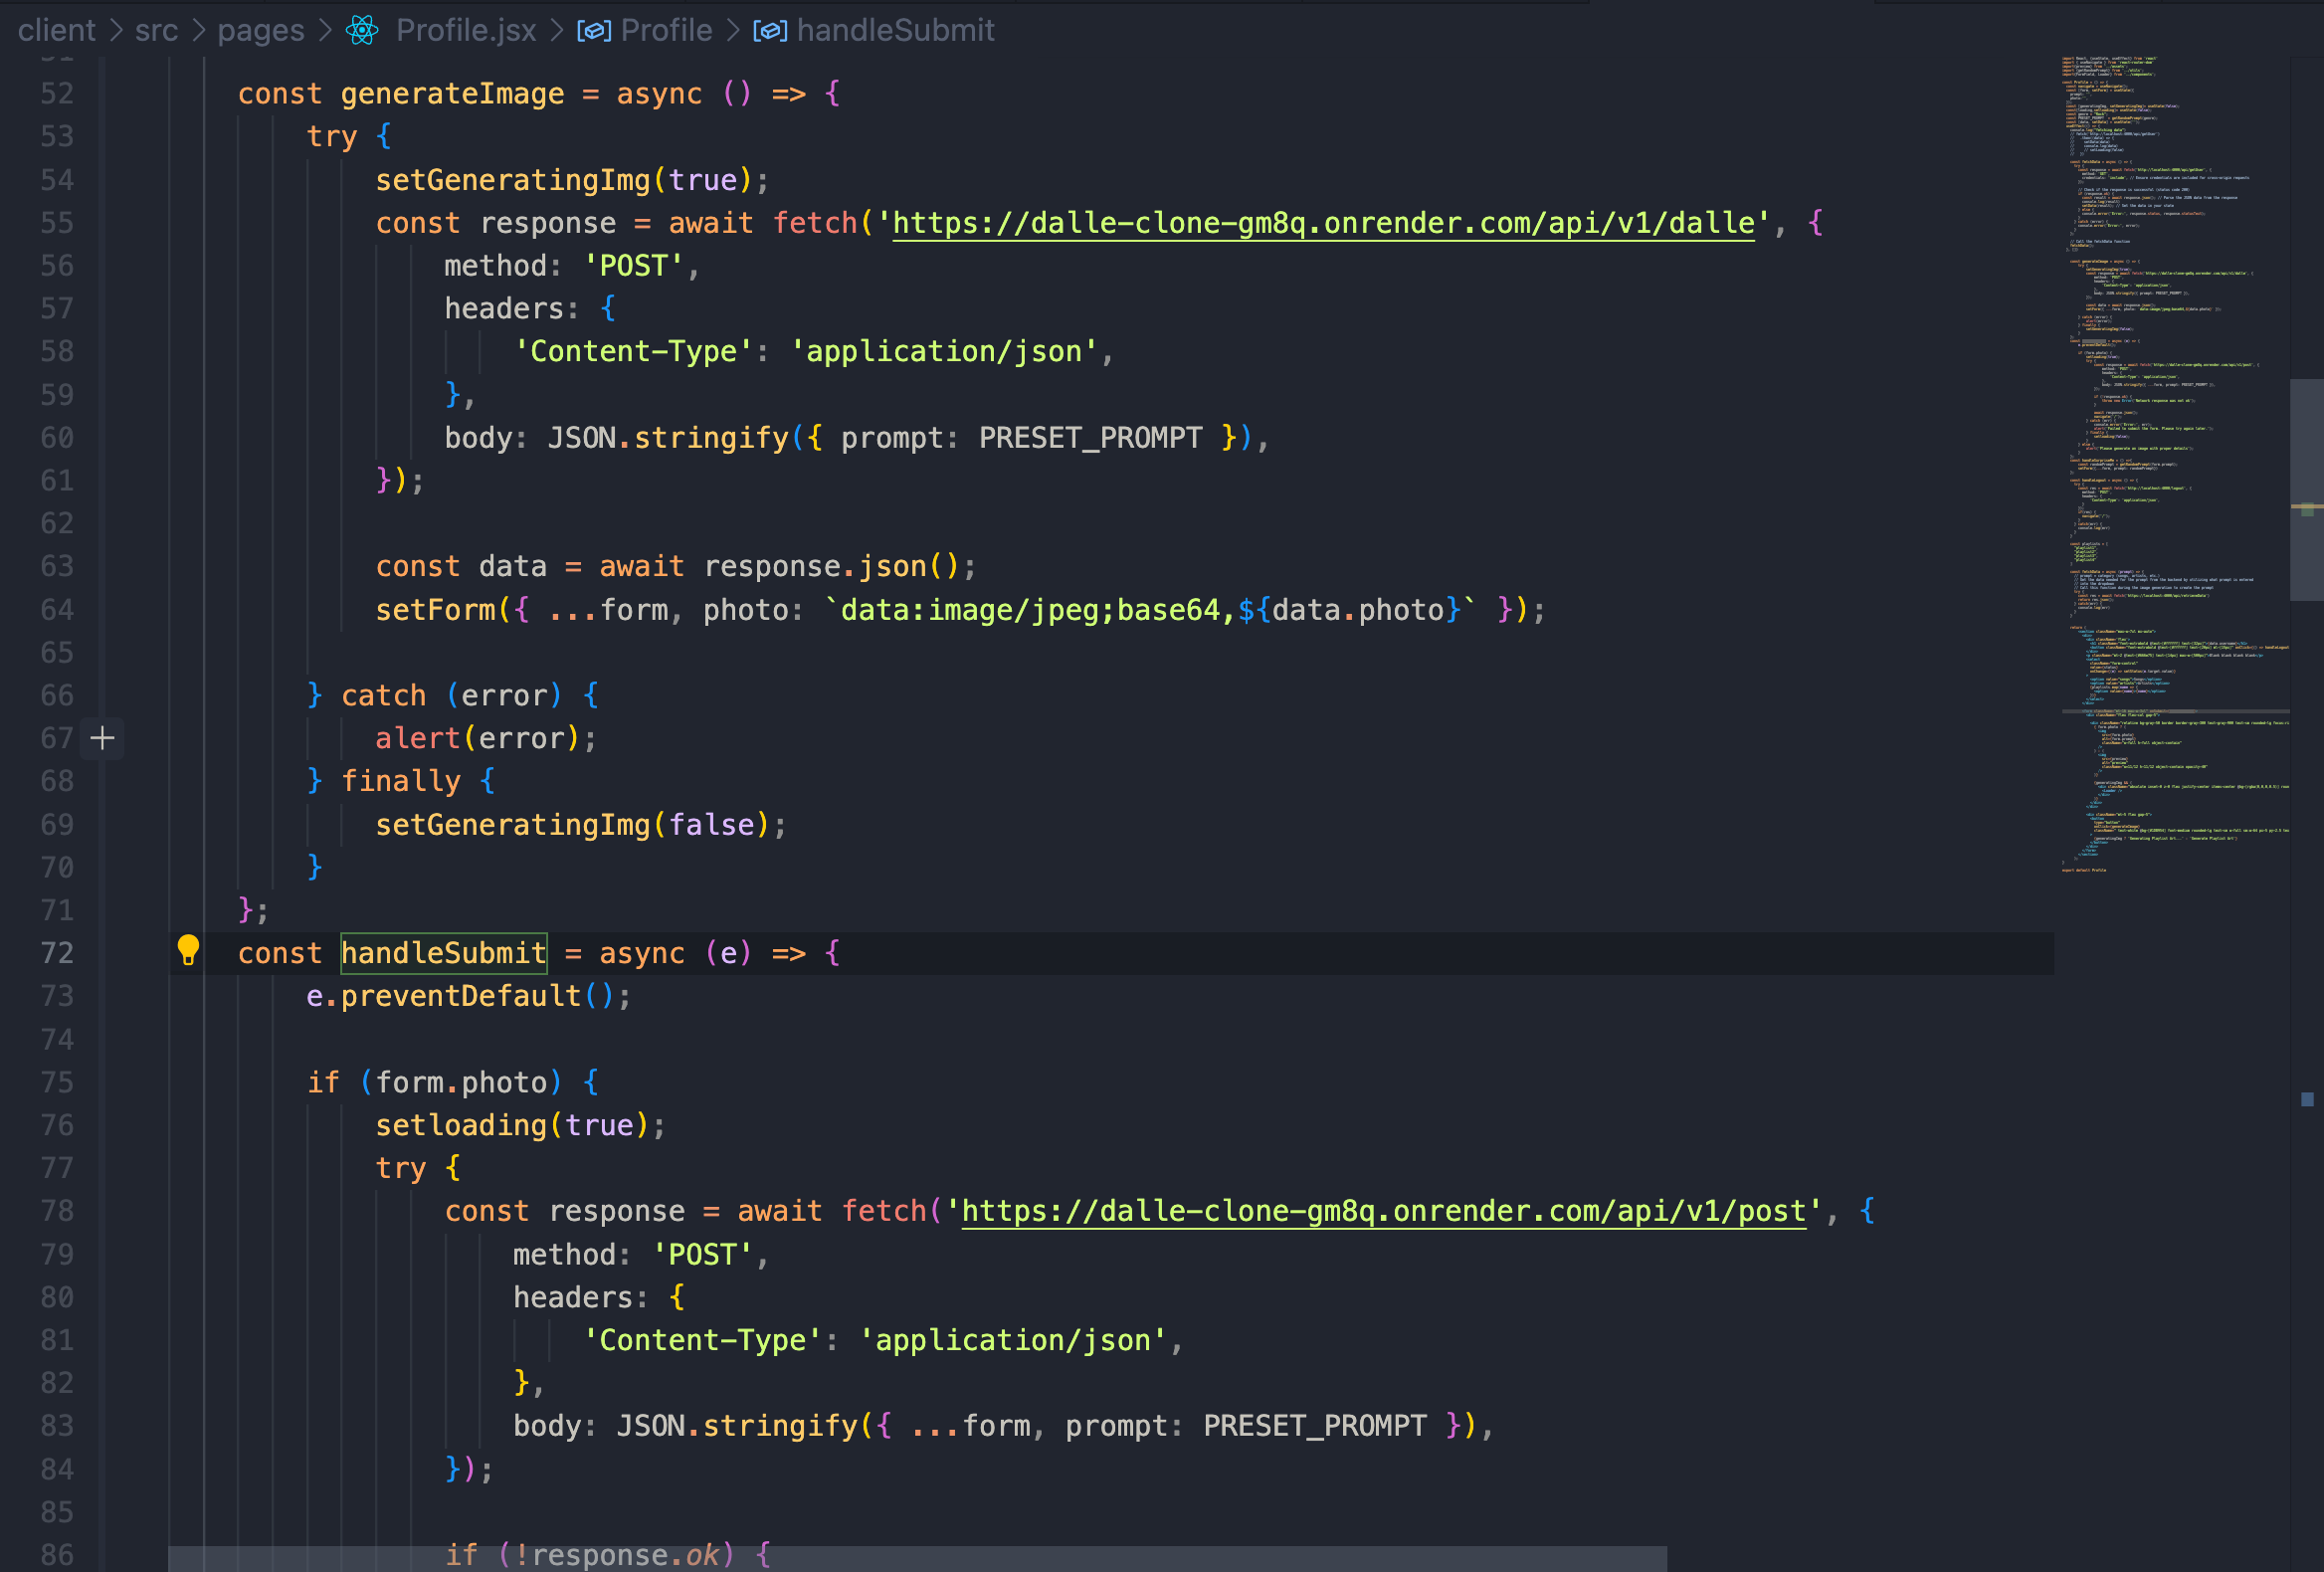2324x1572 pixels.
Task: Expand the pages breadcrumb segment
Action: [260, 30]
